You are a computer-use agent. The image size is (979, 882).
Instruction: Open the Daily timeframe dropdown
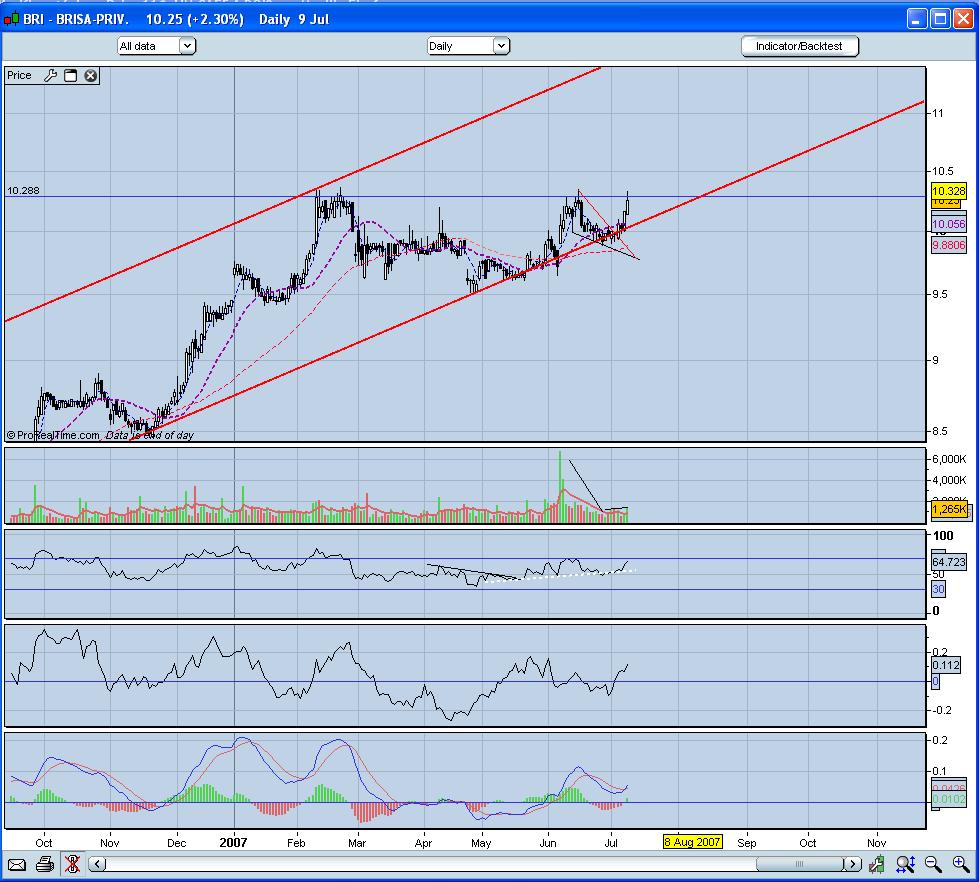[x=468, y=46]
